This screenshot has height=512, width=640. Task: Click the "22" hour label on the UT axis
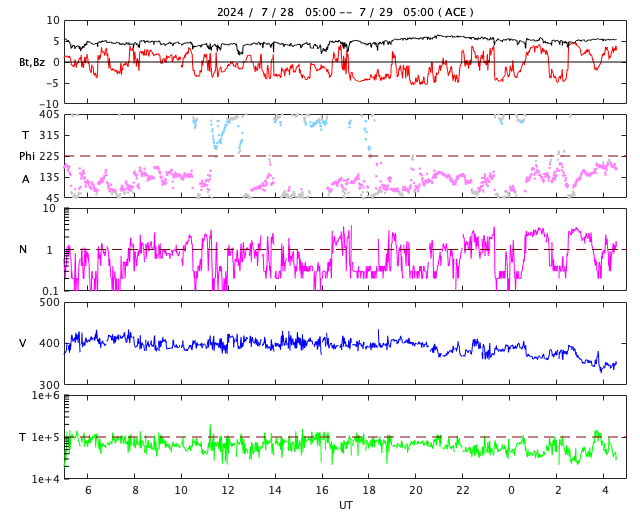coord(463,490)
